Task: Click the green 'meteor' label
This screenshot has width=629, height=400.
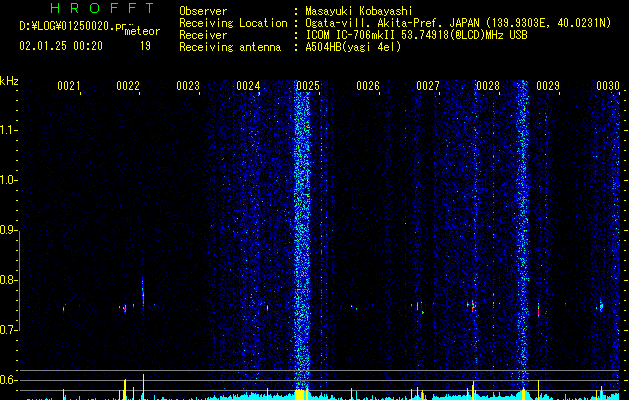Action: point(142,31)
